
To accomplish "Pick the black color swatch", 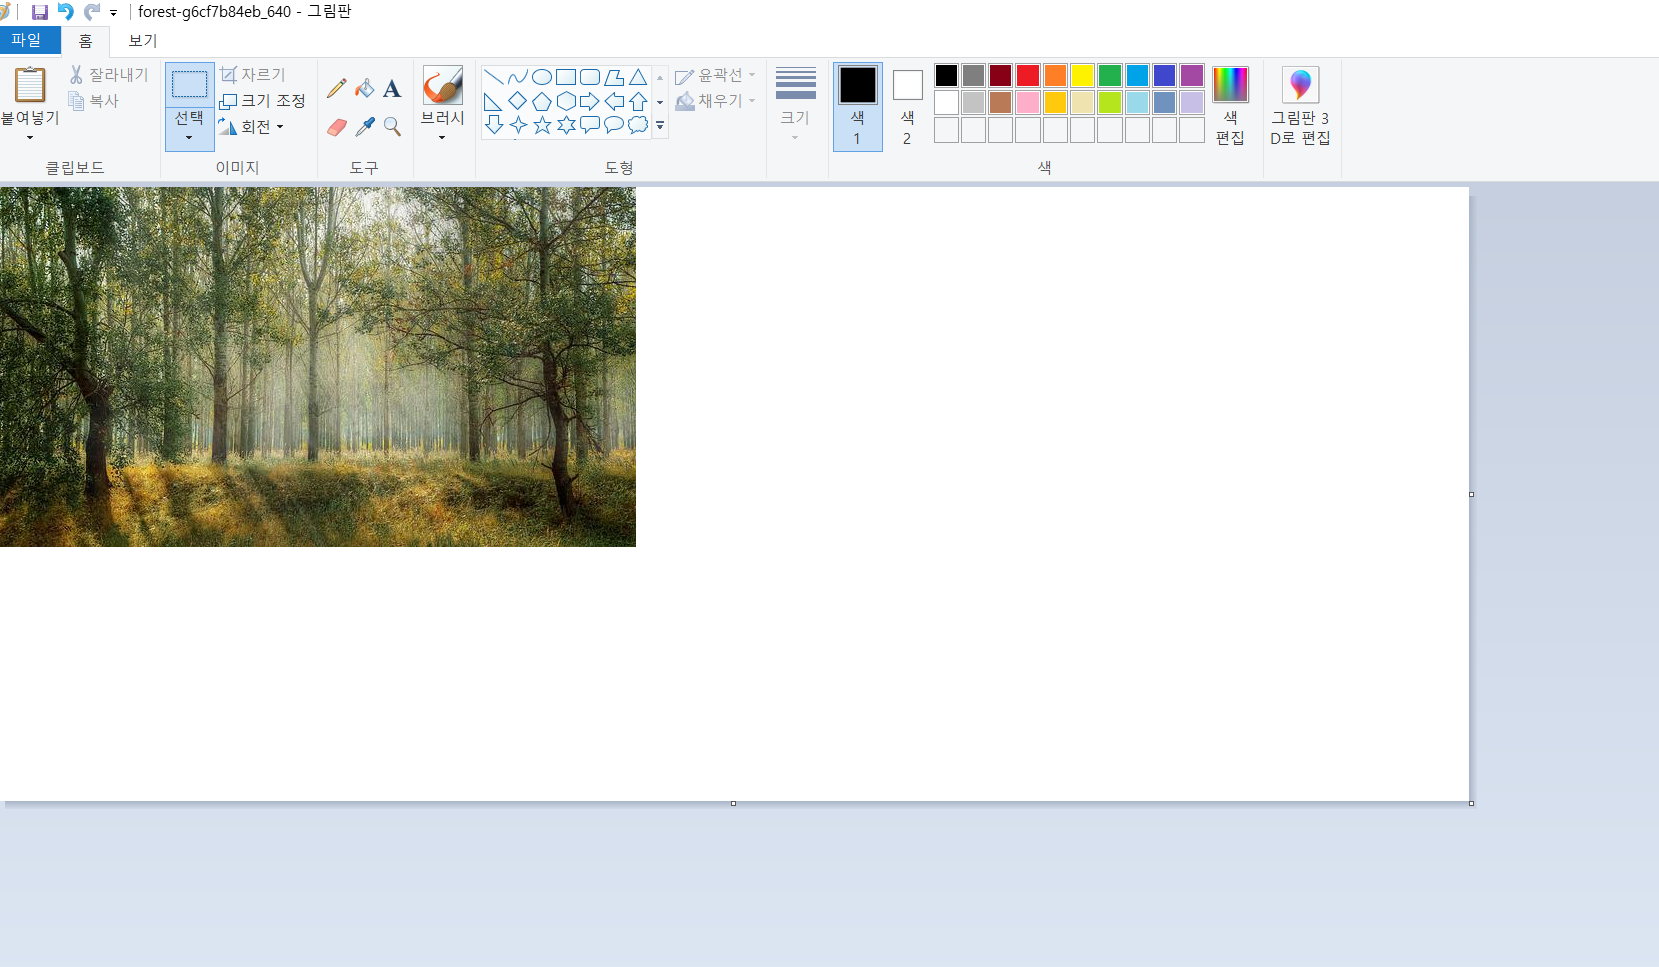I will coord(946,76).
